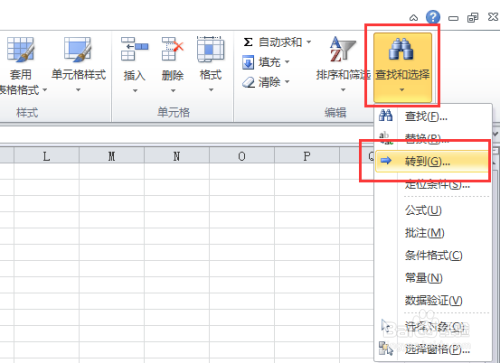Select column M header
Image resolution: width=500 pixels, height=363 pixels.
click(x=112, y=156)
